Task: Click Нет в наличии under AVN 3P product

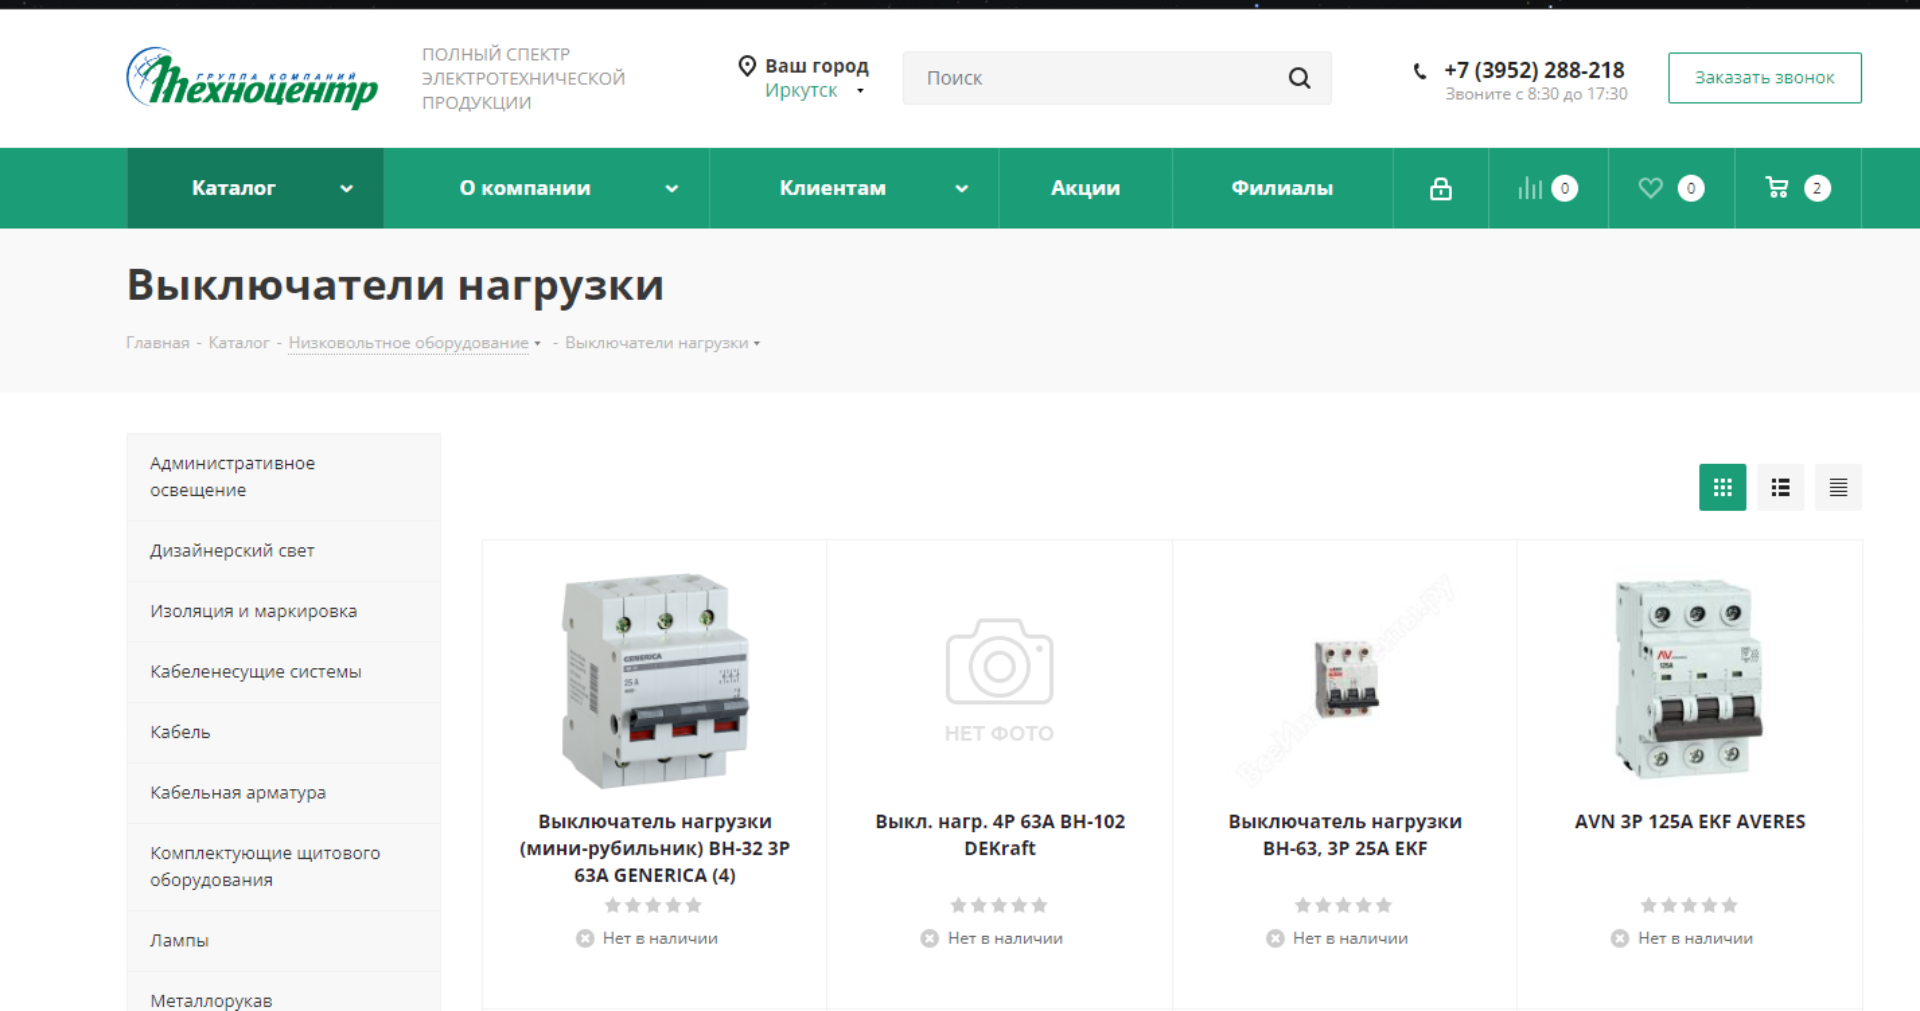Action: tap(1682, 938)
